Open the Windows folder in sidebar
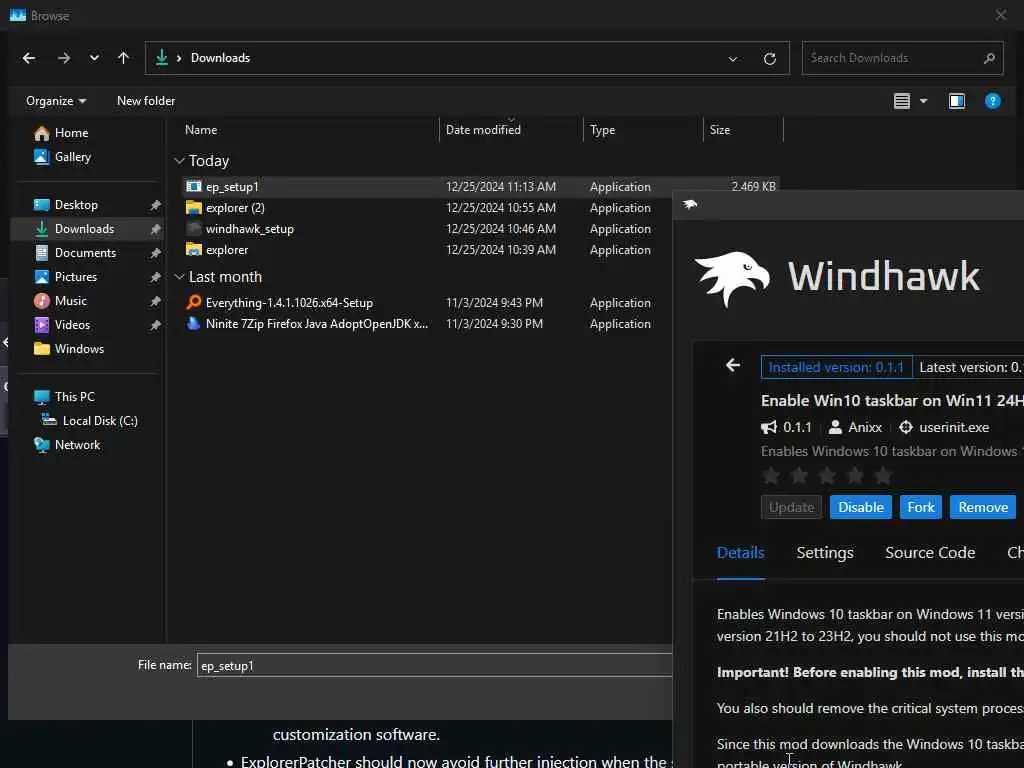Image resolution: width=1024 pixels, height=768 pixels. point(78,349)
